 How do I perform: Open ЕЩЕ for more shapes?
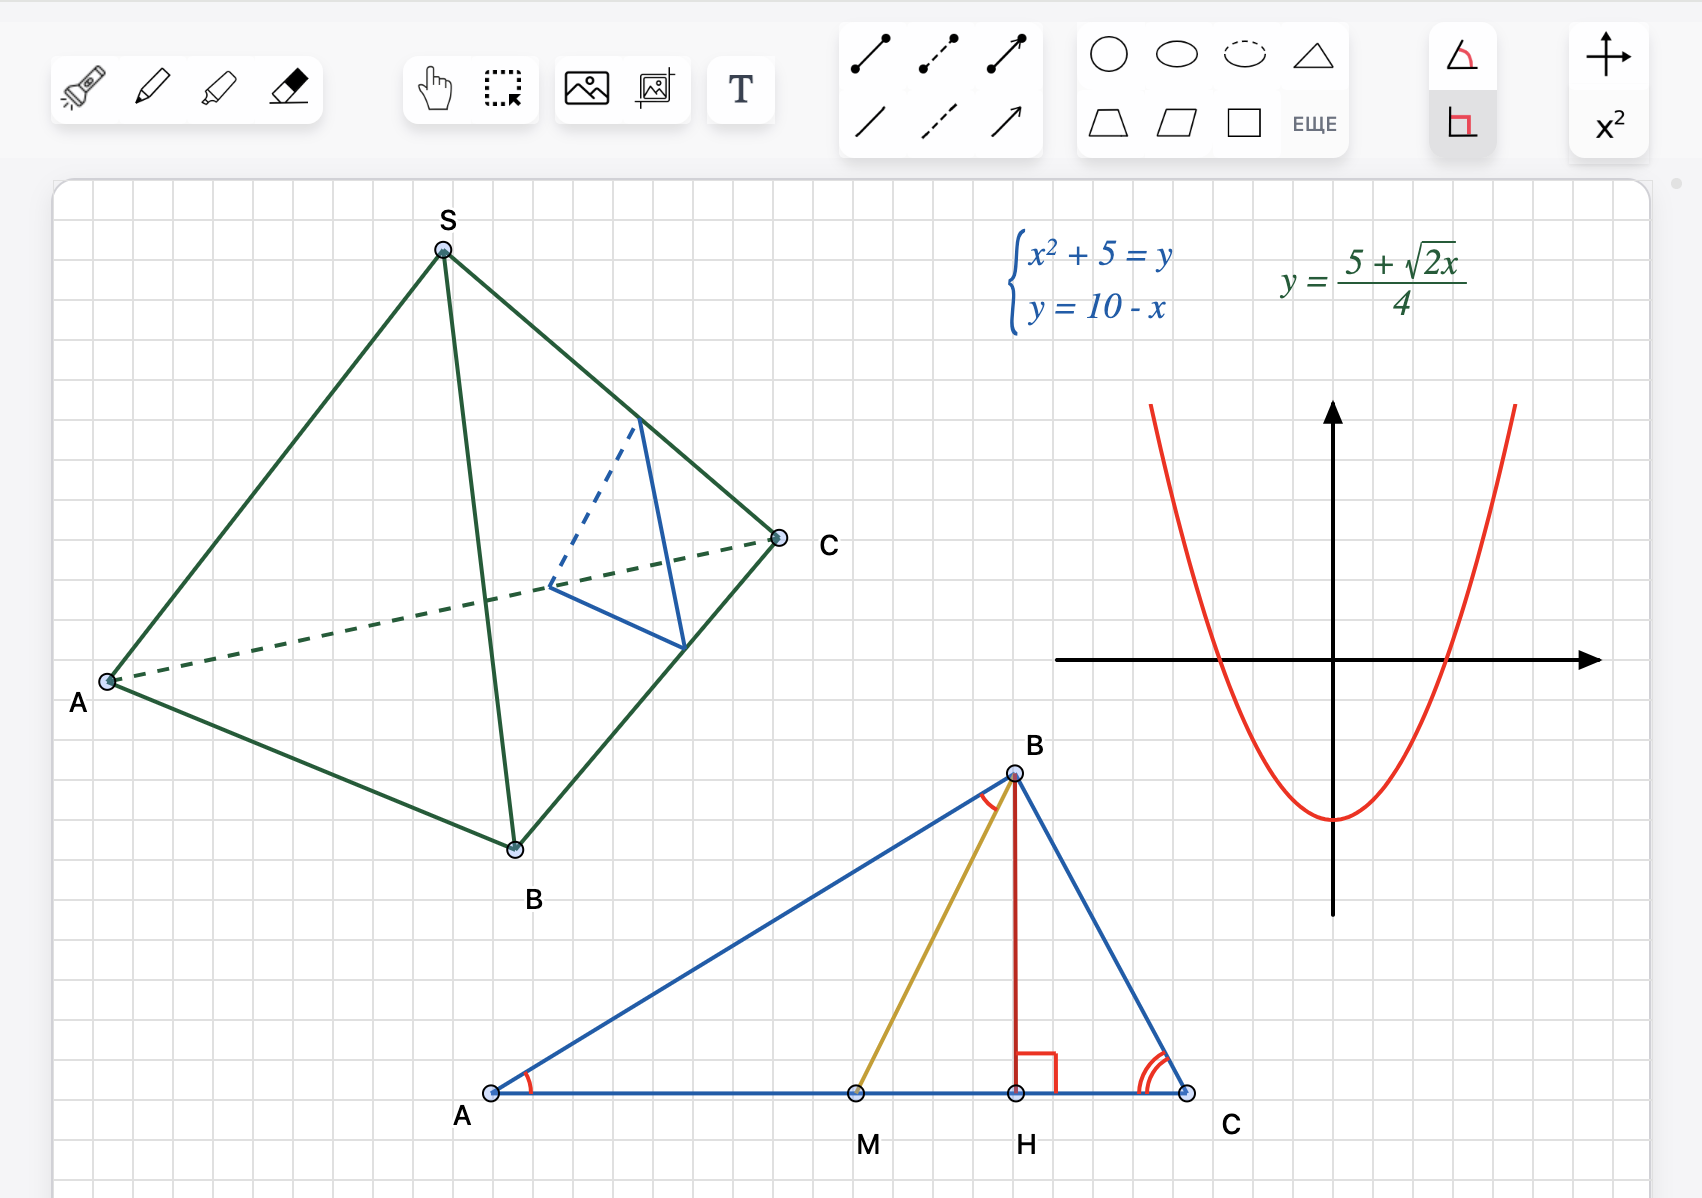tap(1314, 124)
